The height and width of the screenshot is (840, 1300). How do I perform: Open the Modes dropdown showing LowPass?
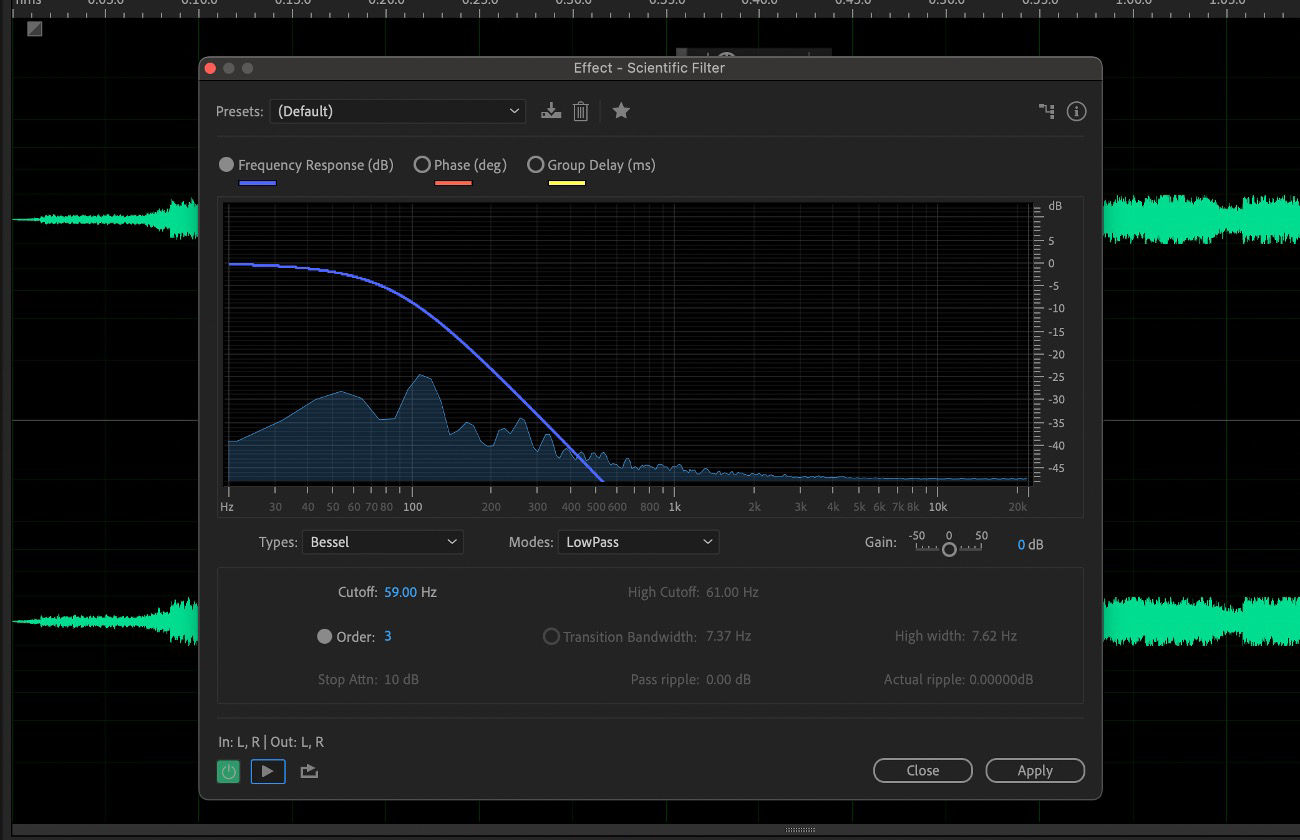click(638, 541)
